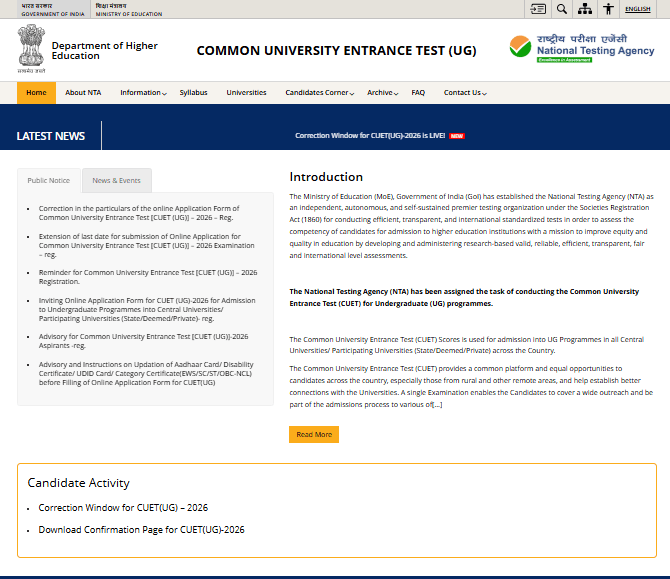Screen dimensions: 670x579
Task: Open Correction Window for CUET(UG) – 2026 link
Action: click(x=123, y=508)
